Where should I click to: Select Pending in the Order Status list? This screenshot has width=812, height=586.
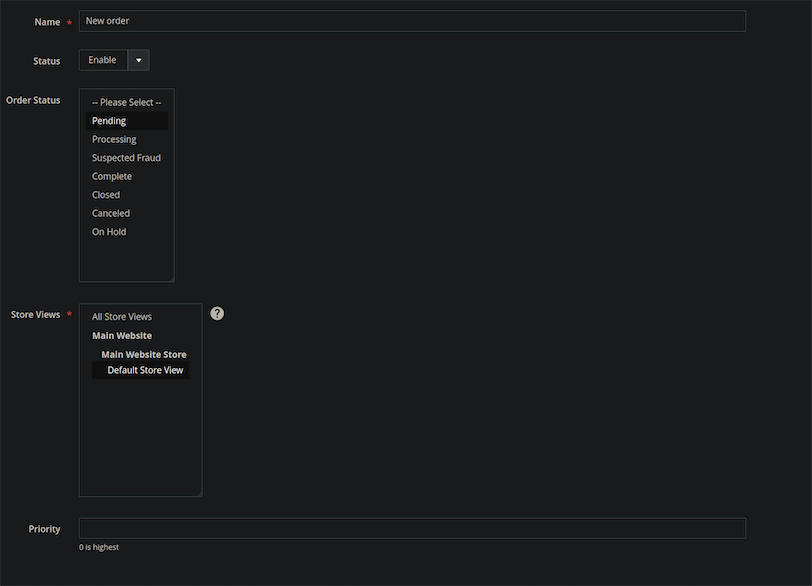tap(107, 120)
